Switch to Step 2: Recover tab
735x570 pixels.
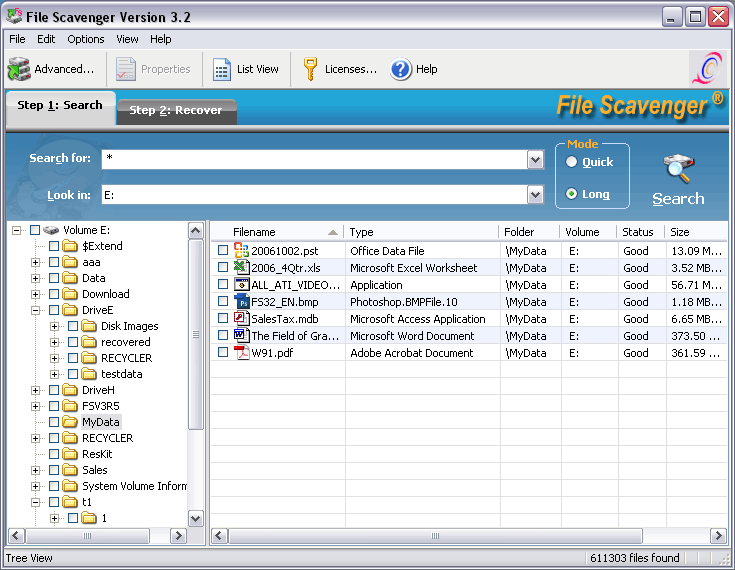(176, 110)
